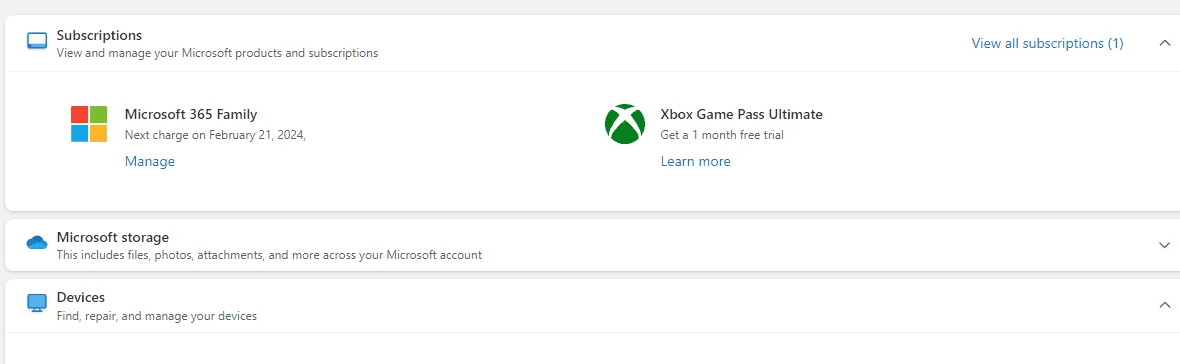Click Get a 1 month free trial text

click(722, 135)
